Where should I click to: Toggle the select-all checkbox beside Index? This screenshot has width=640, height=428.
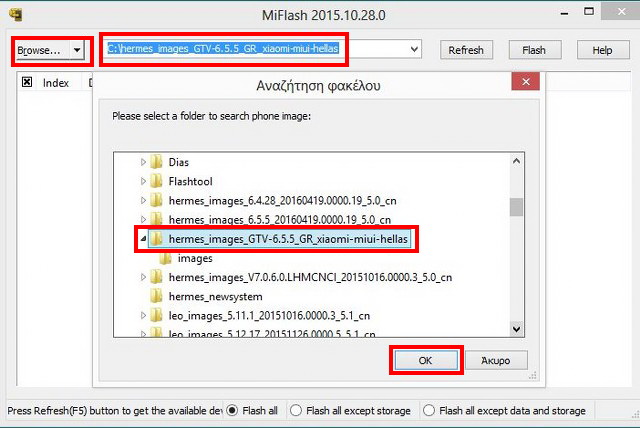[x=27, y=82]
